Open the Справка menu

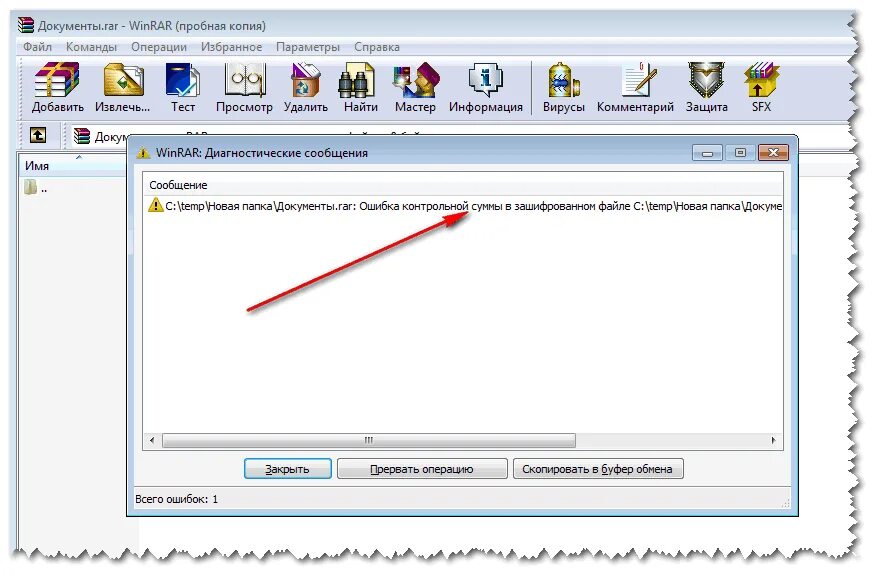[x=377, y=47]
